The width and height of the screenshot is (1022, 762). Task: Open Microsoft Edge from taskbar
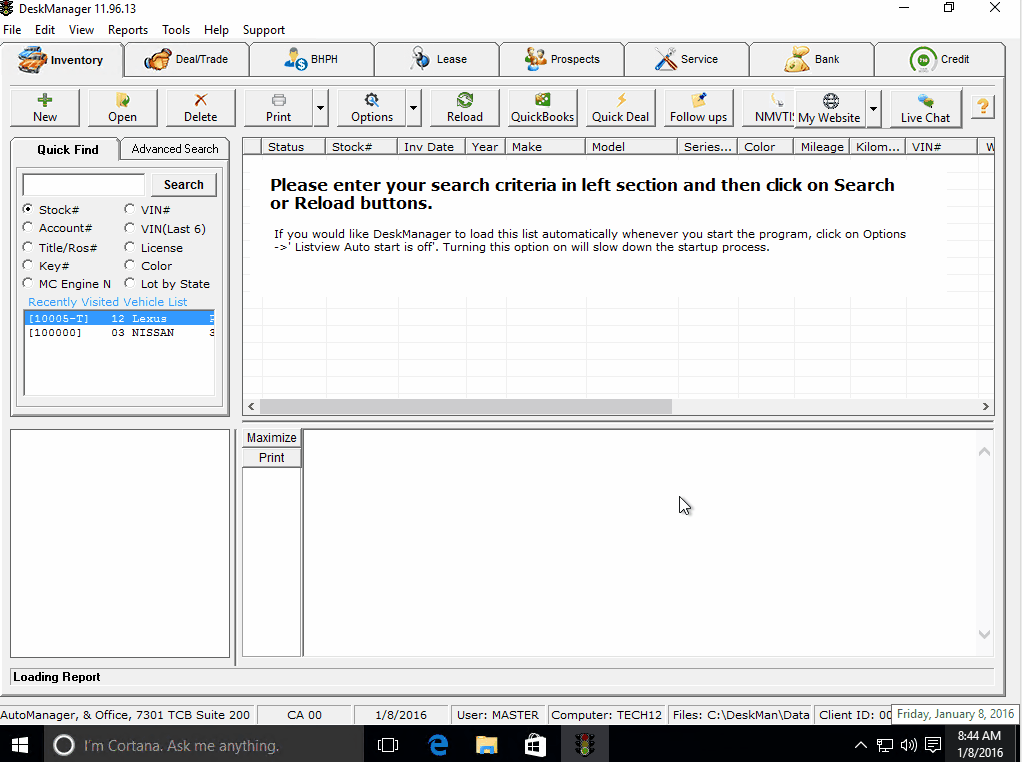click(438, 744)
